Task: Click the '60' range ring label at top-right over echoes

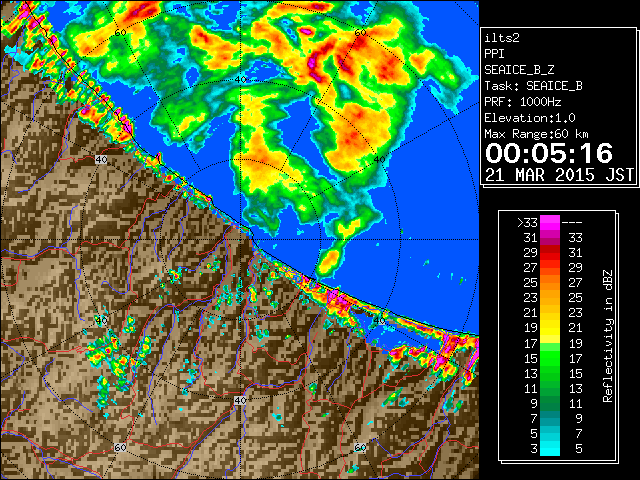Action: 360,33
